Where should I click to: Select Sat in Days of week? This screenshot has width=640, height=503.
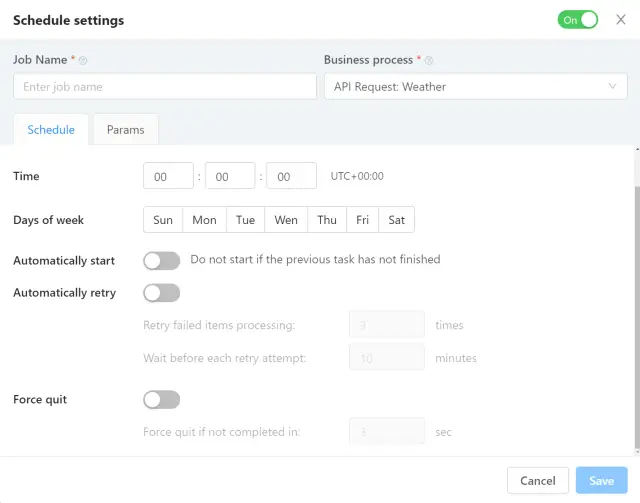point(397,220)
